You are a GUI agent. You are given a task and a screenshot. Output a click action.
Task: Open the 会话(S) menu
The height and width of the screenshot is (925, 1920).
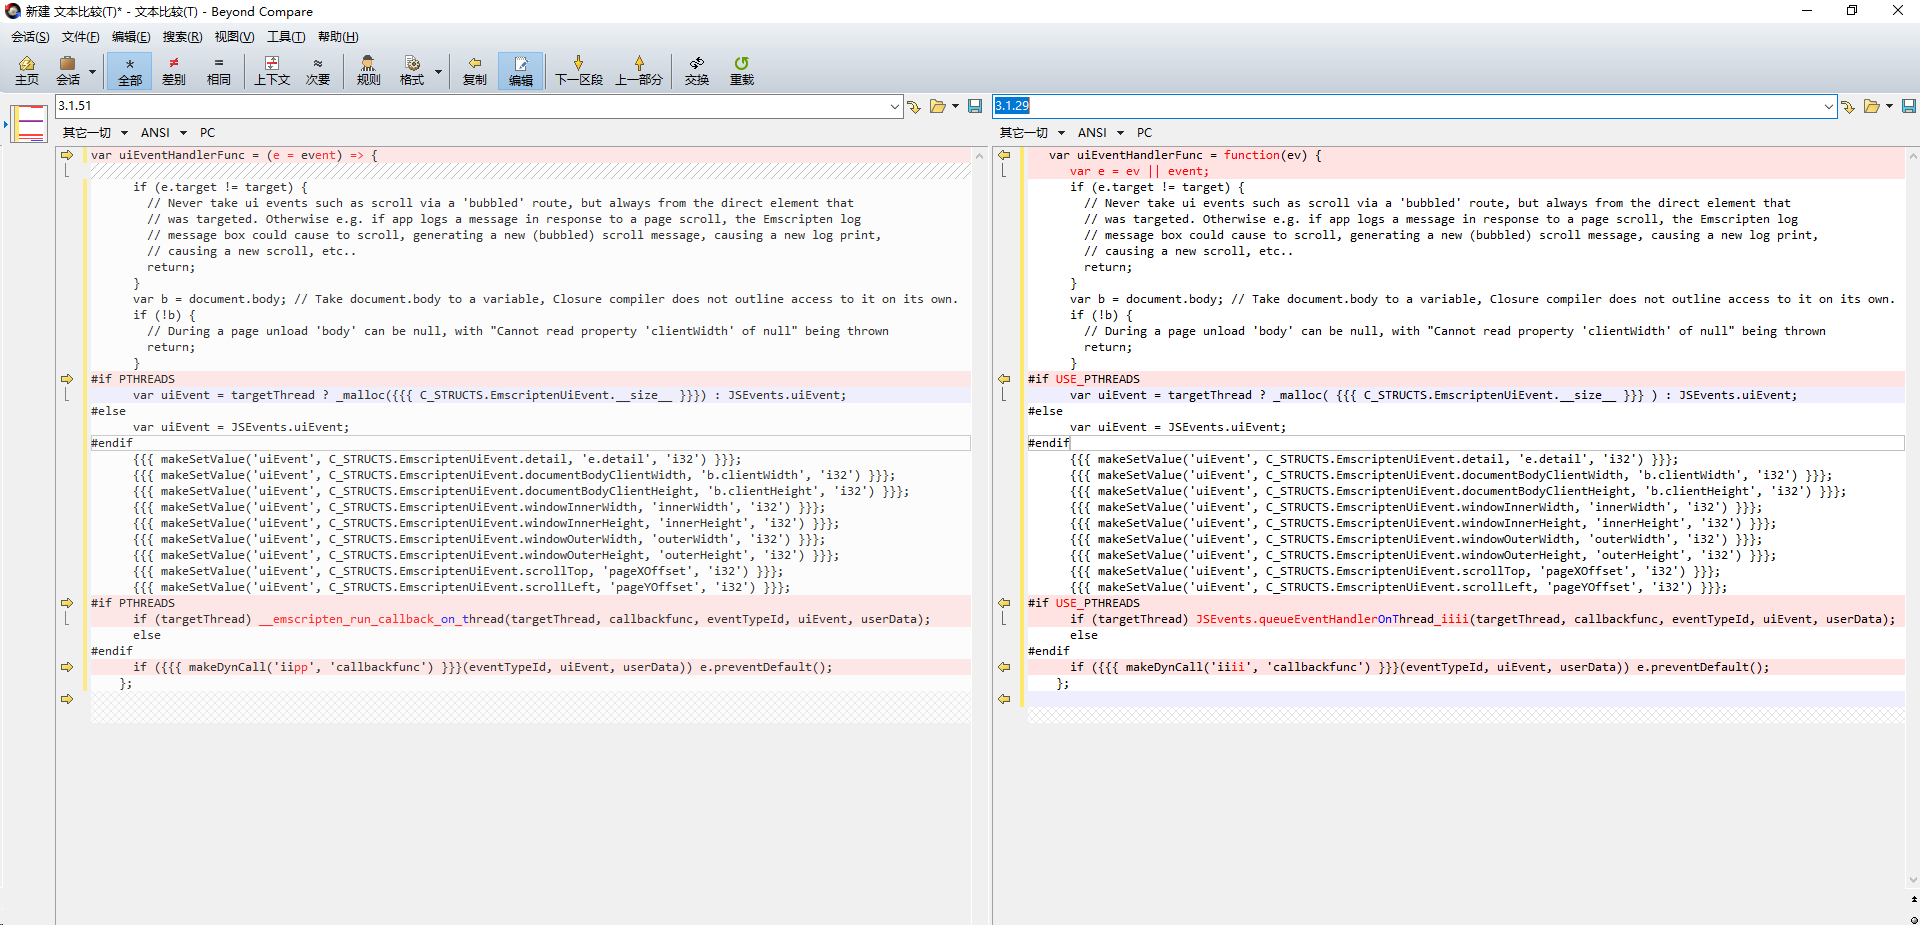click(x=30, y=37)
